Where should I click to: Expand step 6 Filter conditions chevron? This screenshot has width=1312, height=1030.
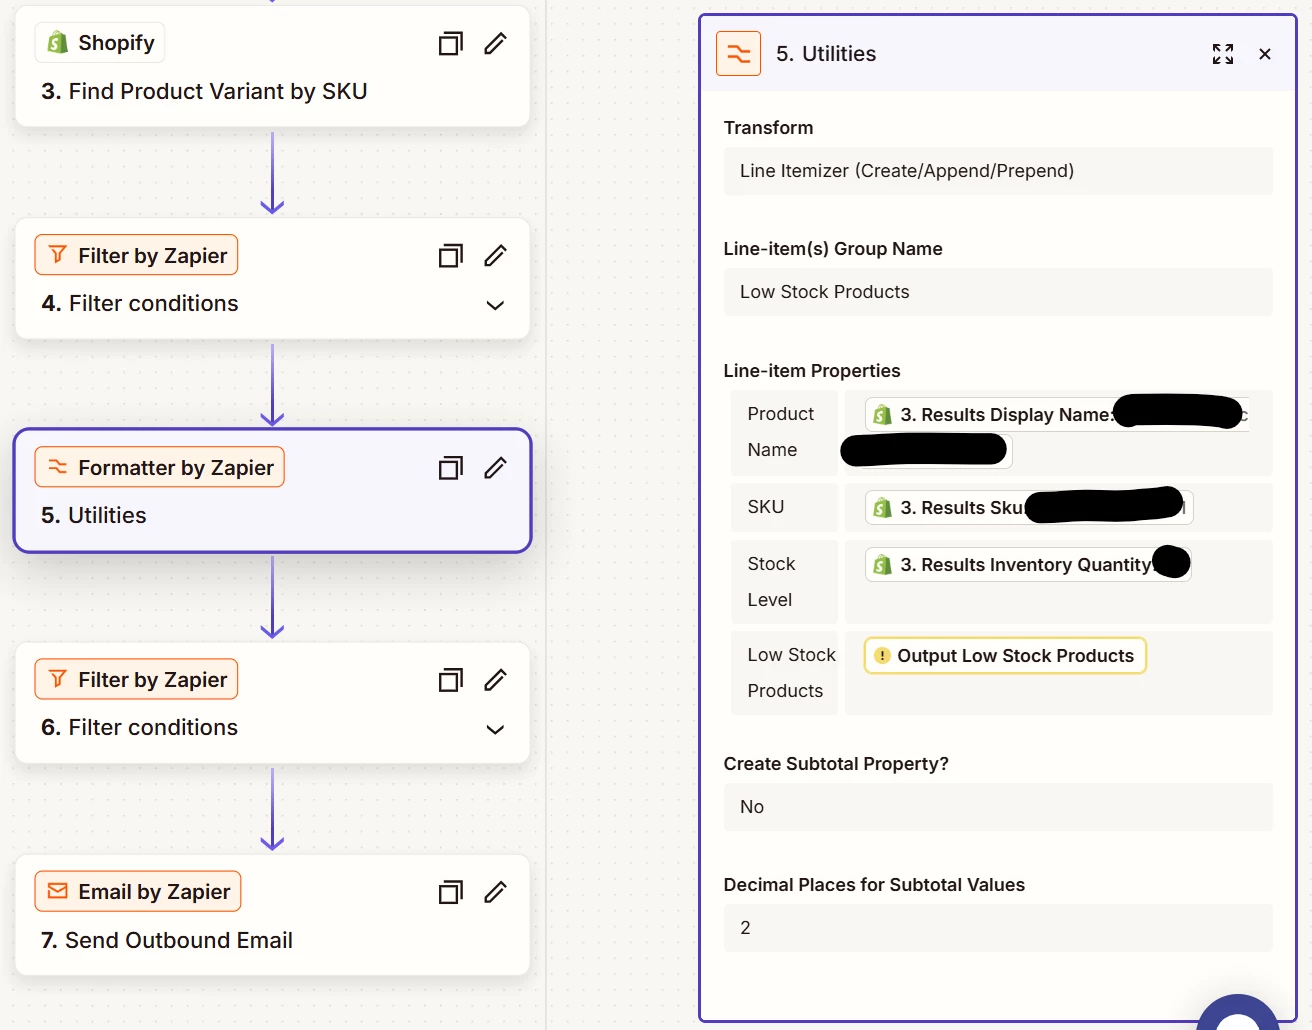495,729
